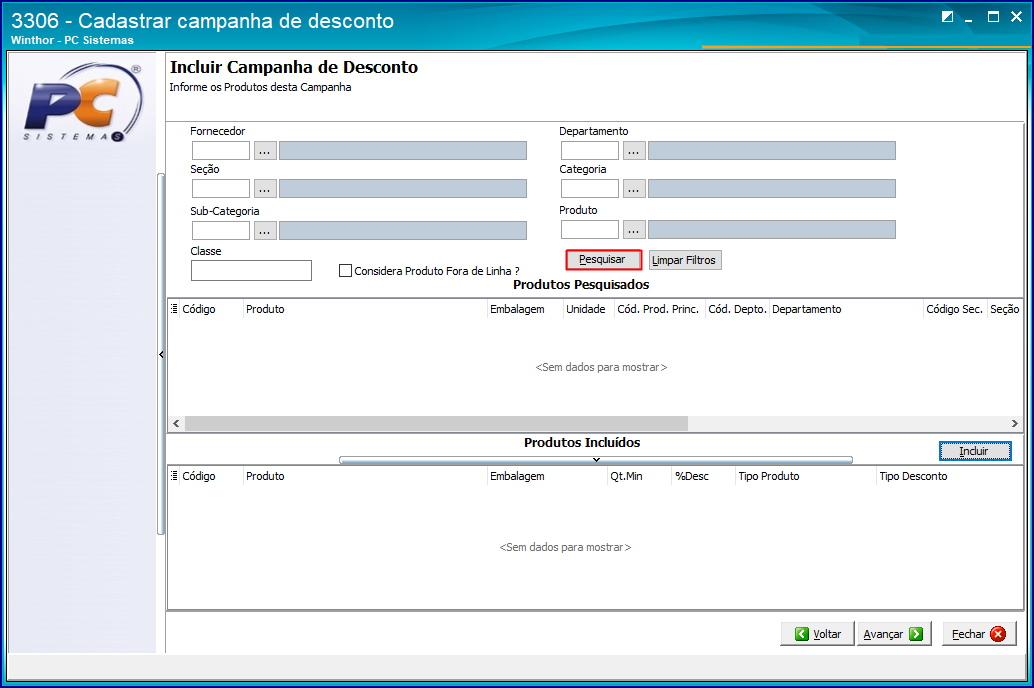Focus the Departamento code field
1034x688 pixels.
point(590,151)
